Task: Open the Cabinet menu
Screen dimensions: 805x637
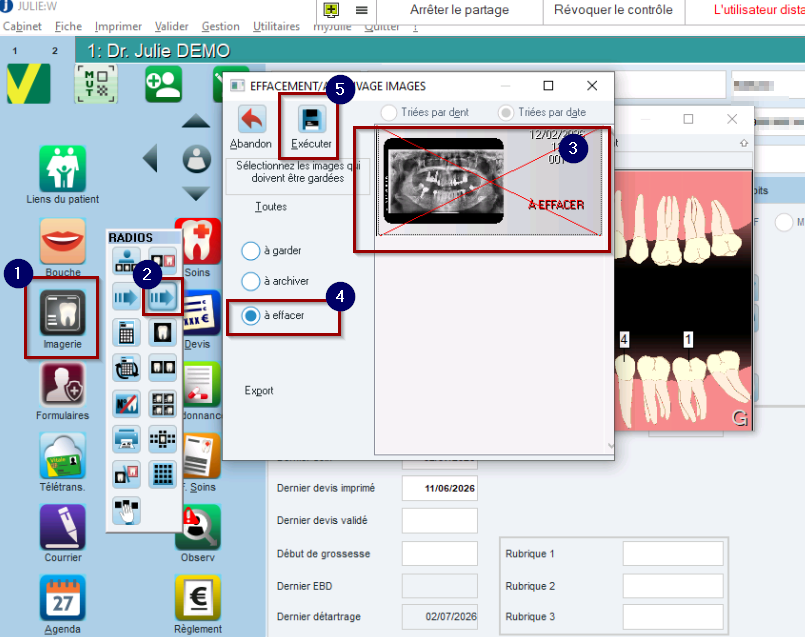Action: pyautogui.click(x=22, y=26)
